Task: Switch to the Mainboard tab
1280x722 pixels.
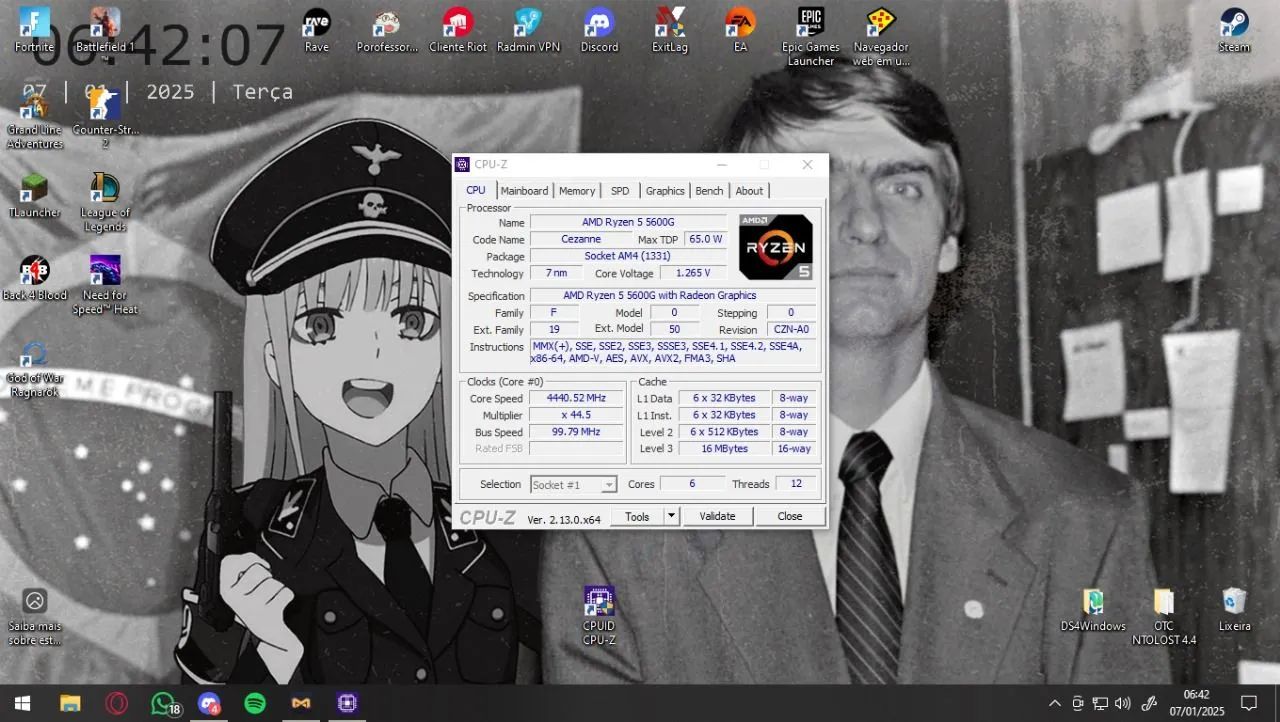Action: coord(524,191)
